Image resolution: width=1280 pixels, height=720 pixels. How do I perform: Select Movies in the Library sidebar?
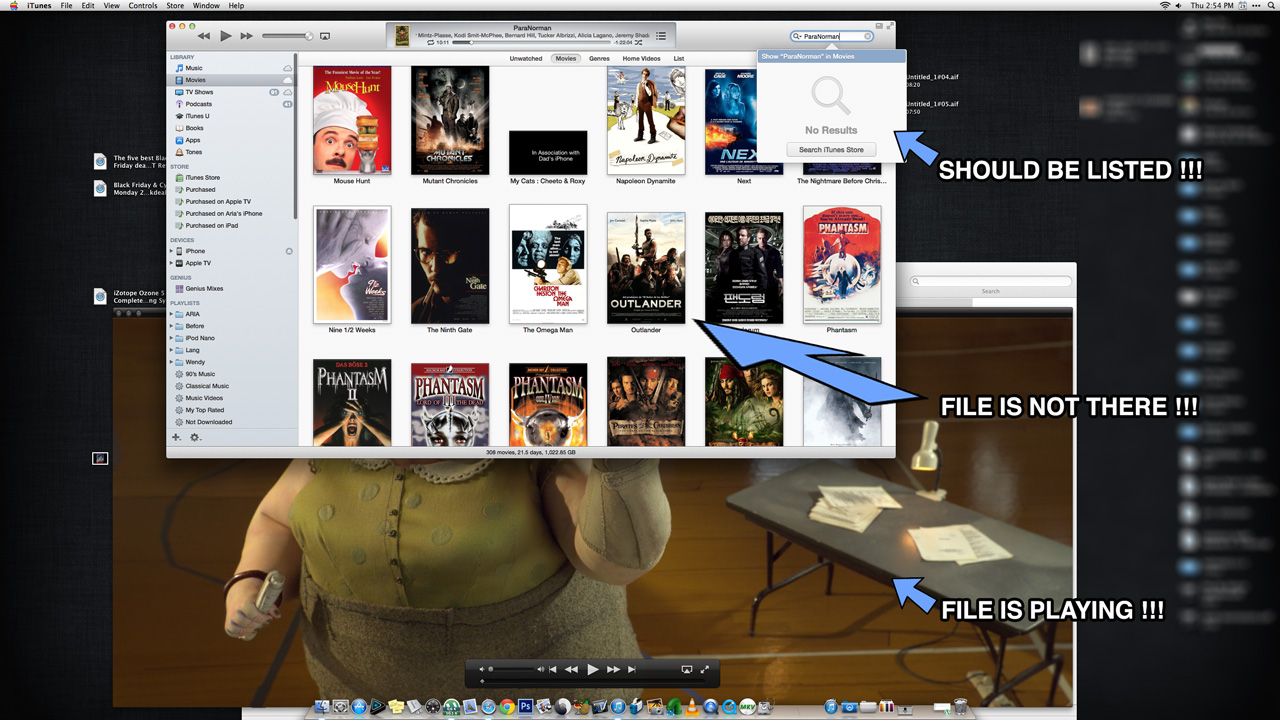click(x=231, y=80)
